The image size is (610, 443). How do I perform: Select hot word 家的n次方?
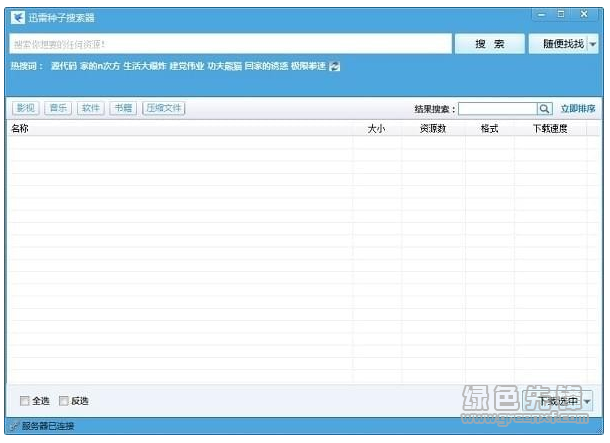click(x=100, y=66)
